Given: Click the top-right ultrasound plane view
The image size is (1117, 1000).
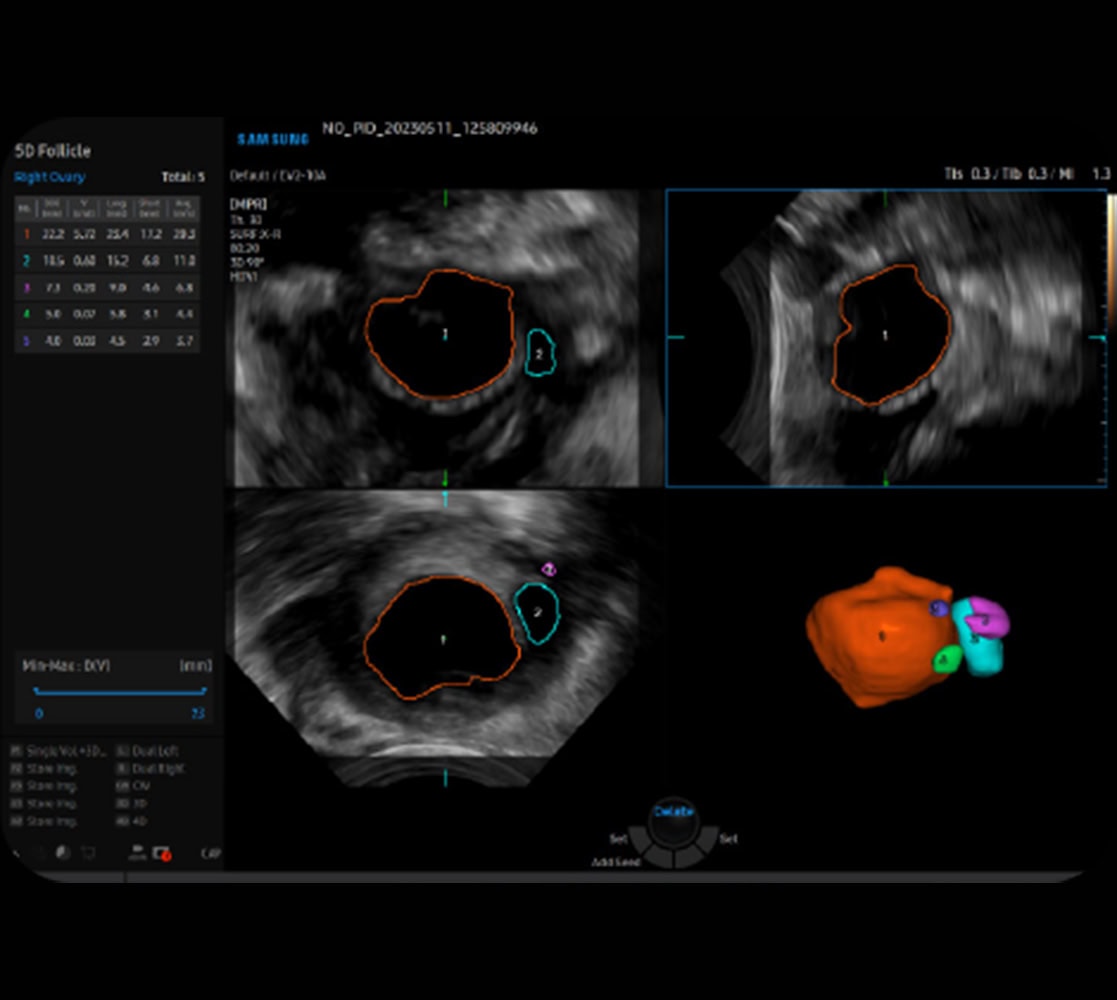Looking at the screenshot, I should pyautogui.click(x=886, y=338).
